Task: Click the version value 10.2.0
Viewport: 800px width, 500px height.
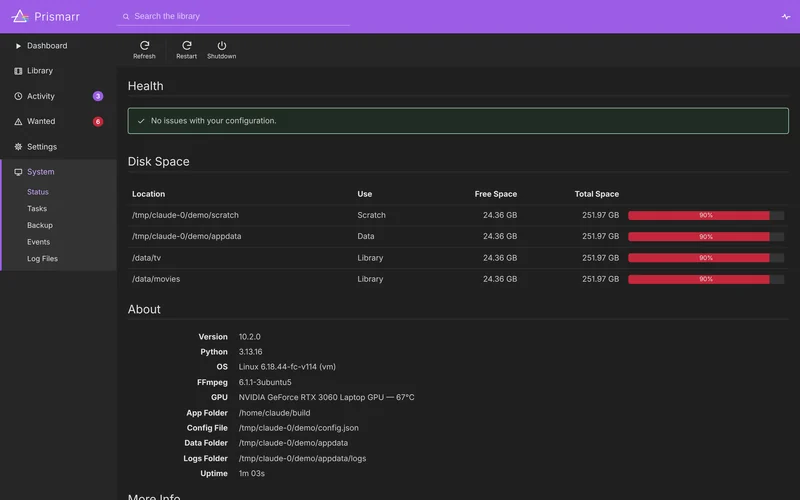Action: click(x=249, y=337)
